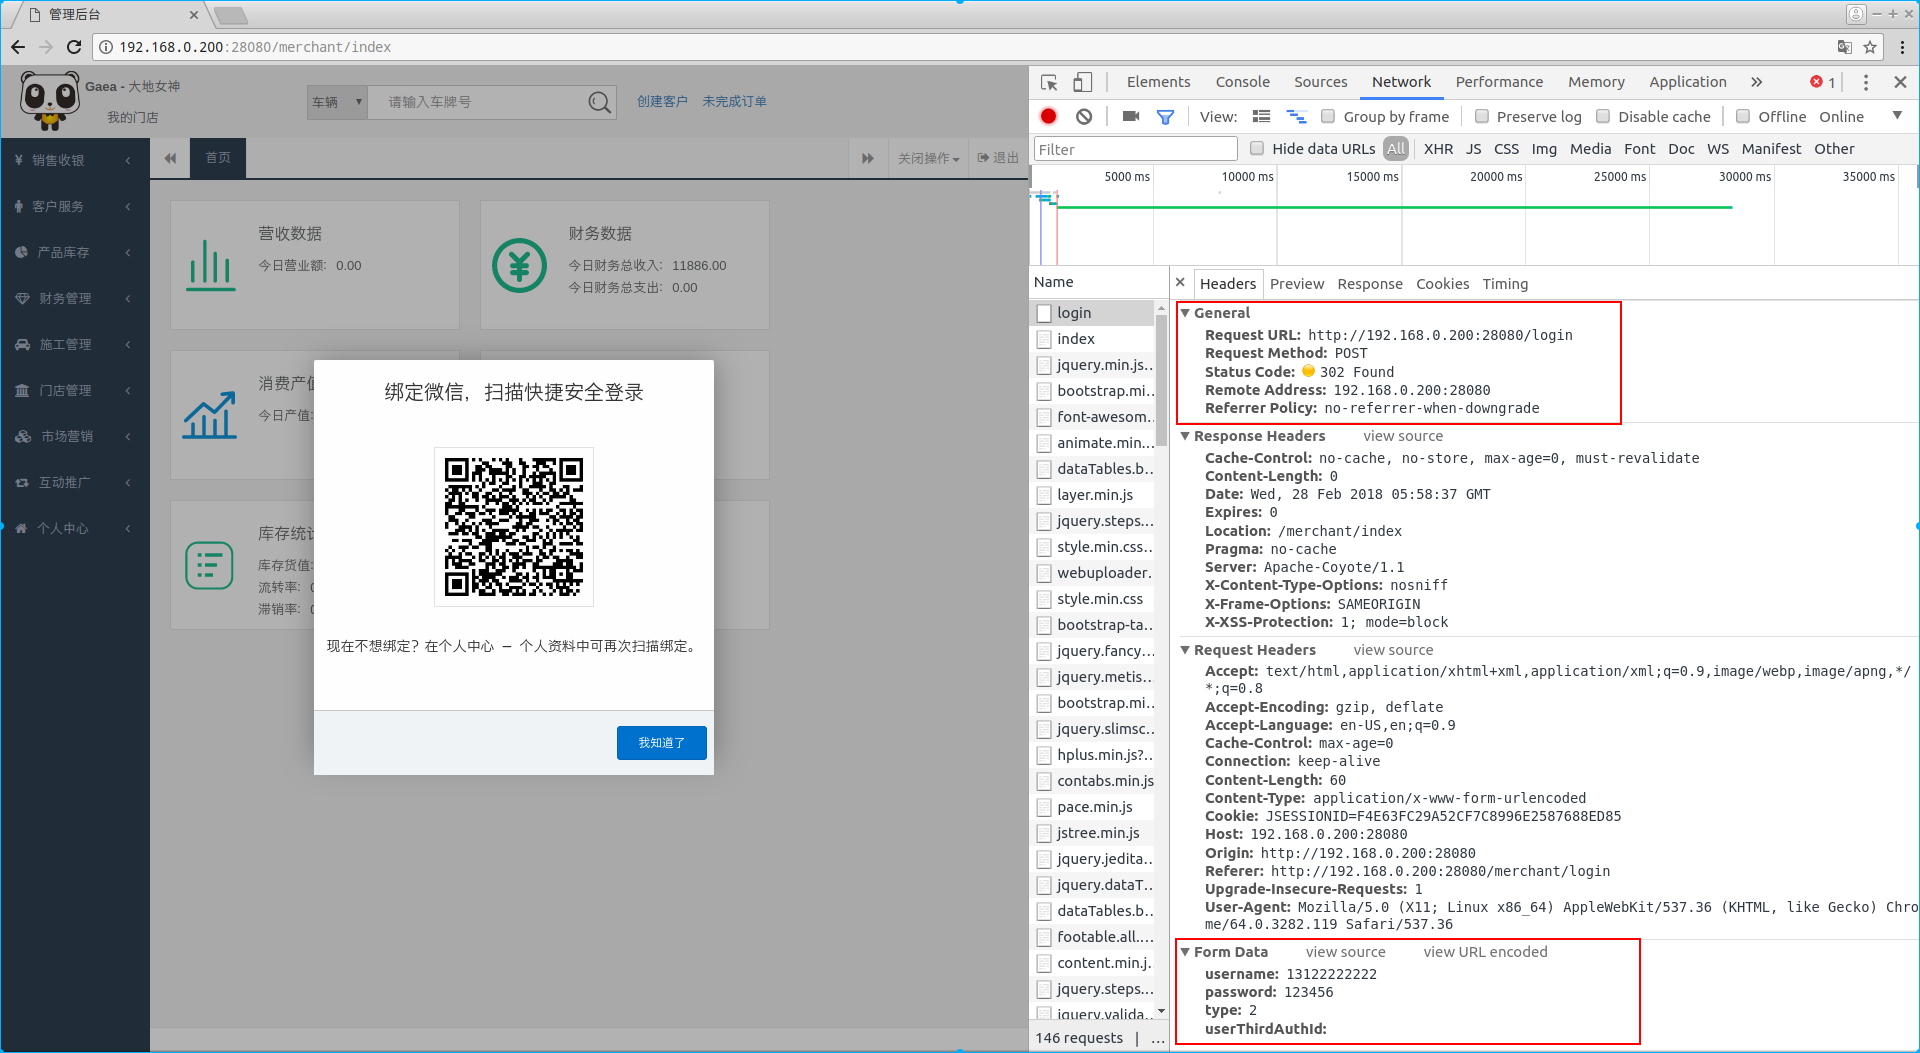Reload the page in the browser

click(74, 47)
